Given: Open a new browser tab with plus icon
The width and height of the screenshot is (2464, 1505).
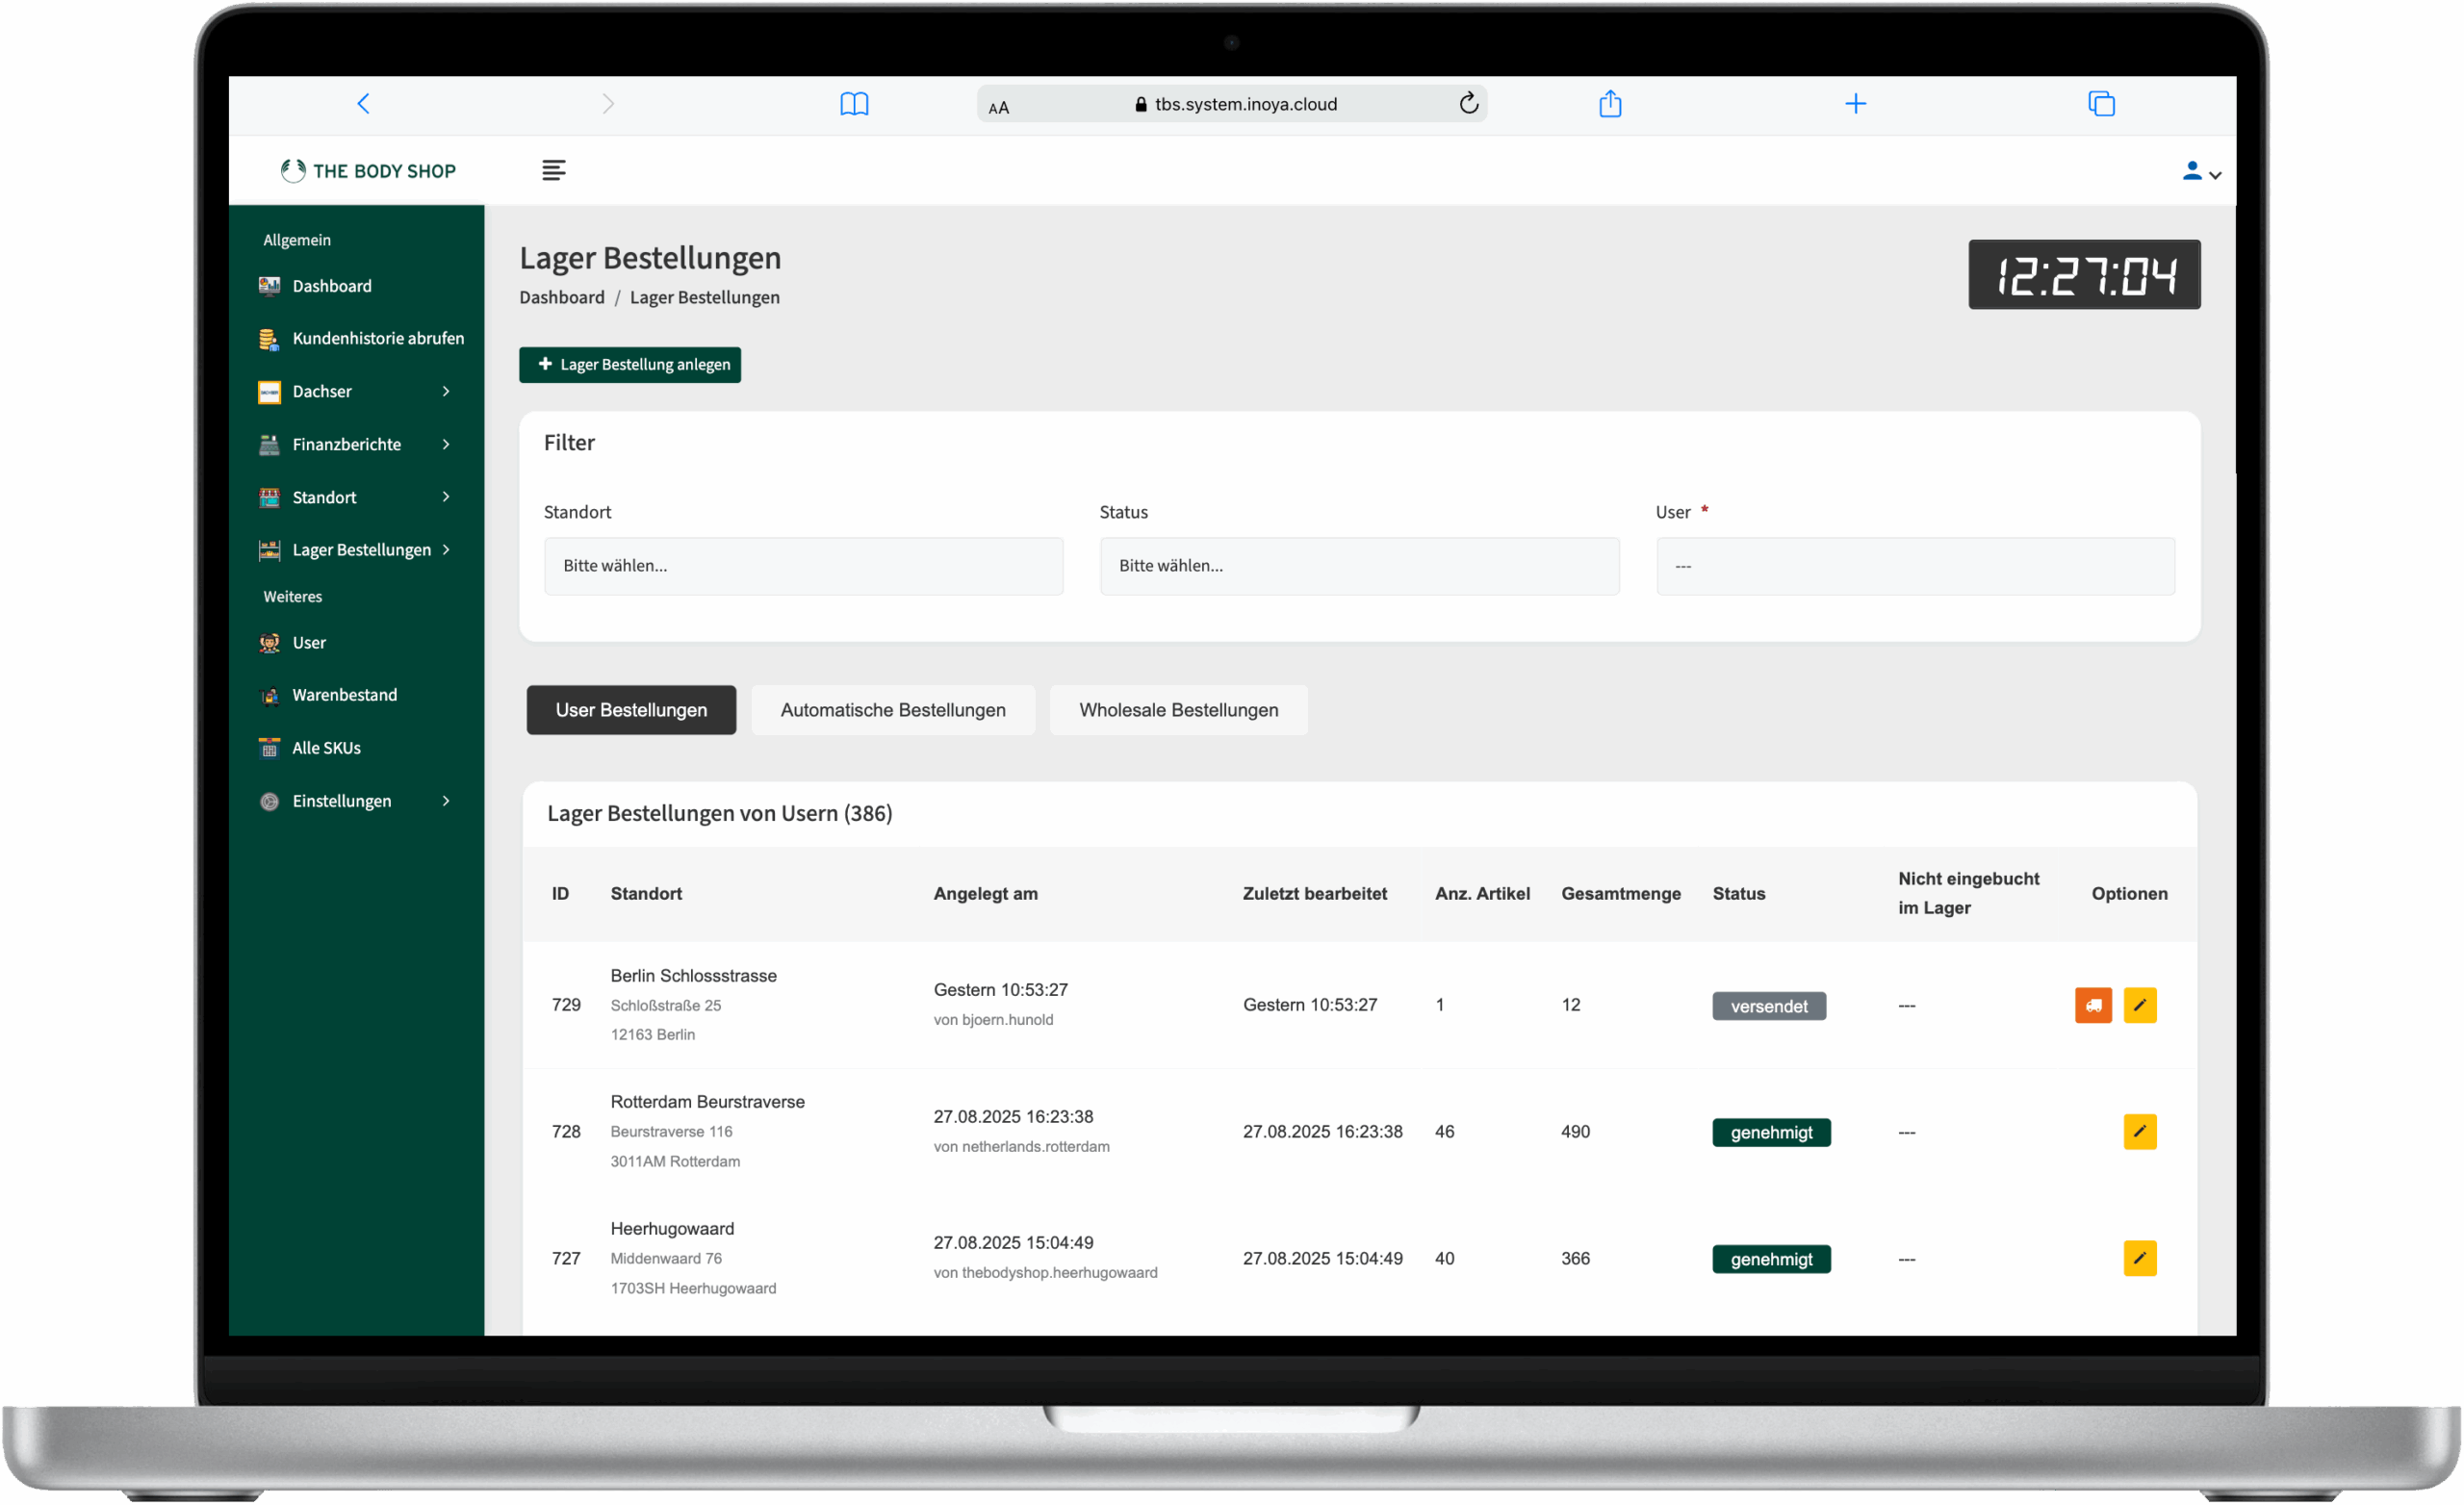Looking at the screenshot, I should click(x=1855, y=103).
